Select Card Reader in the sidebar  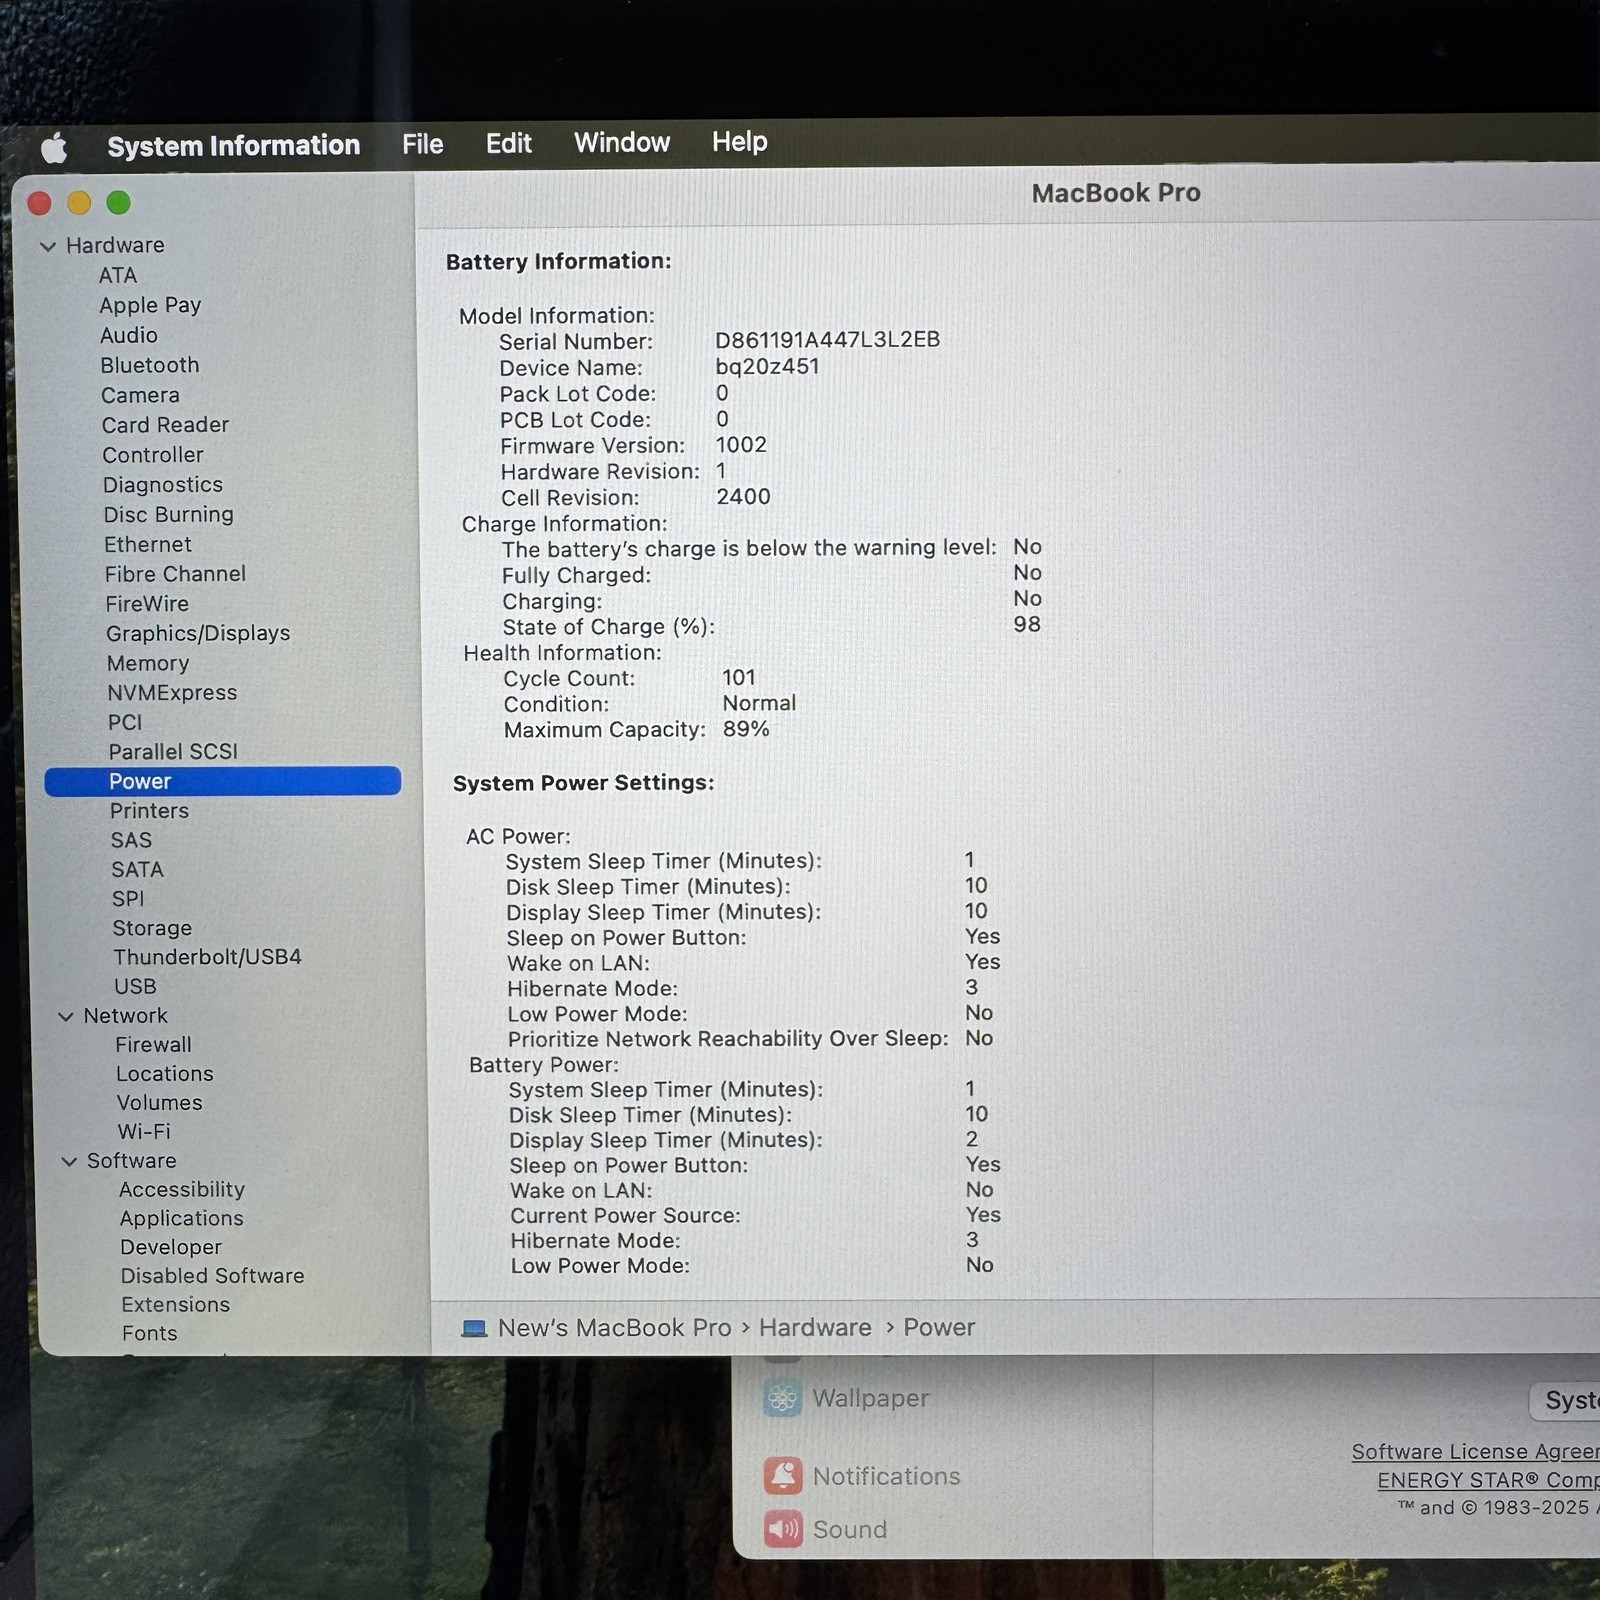pos(165,425)
